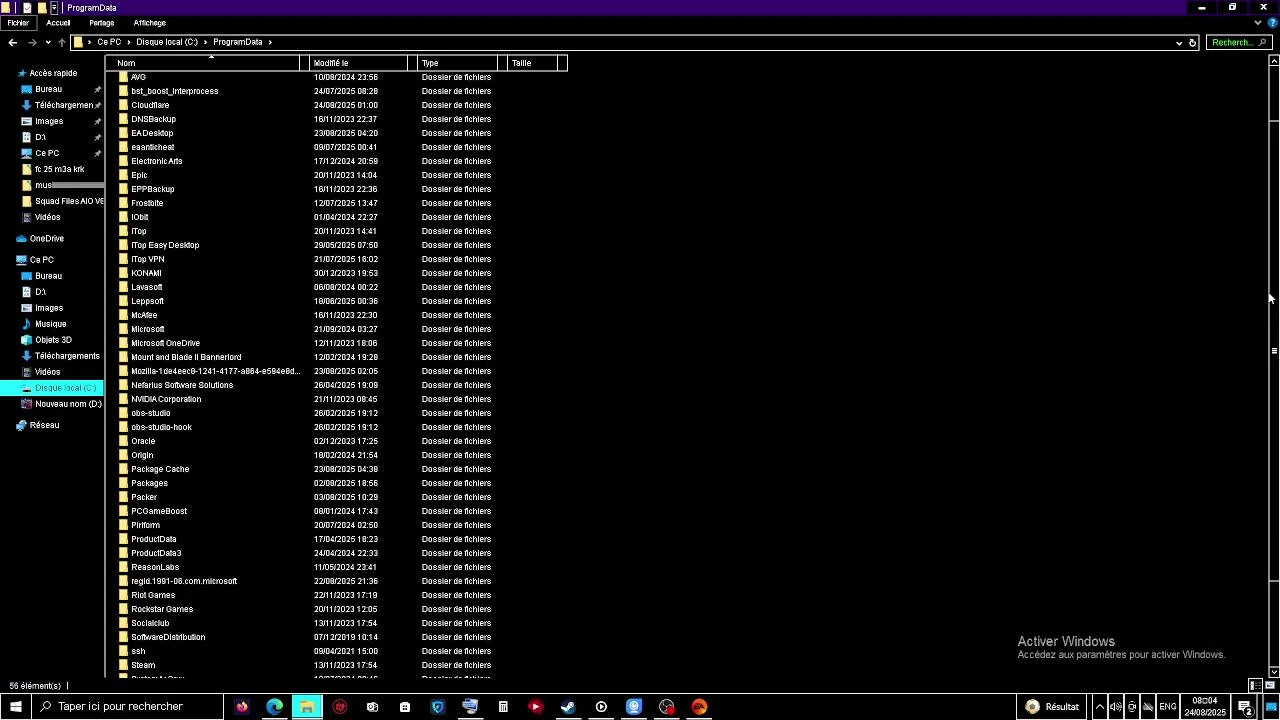This screenshot has width=1280, height=720.
Task: Click Ce PC in address breadcrumb
Action: click(109, 42)
